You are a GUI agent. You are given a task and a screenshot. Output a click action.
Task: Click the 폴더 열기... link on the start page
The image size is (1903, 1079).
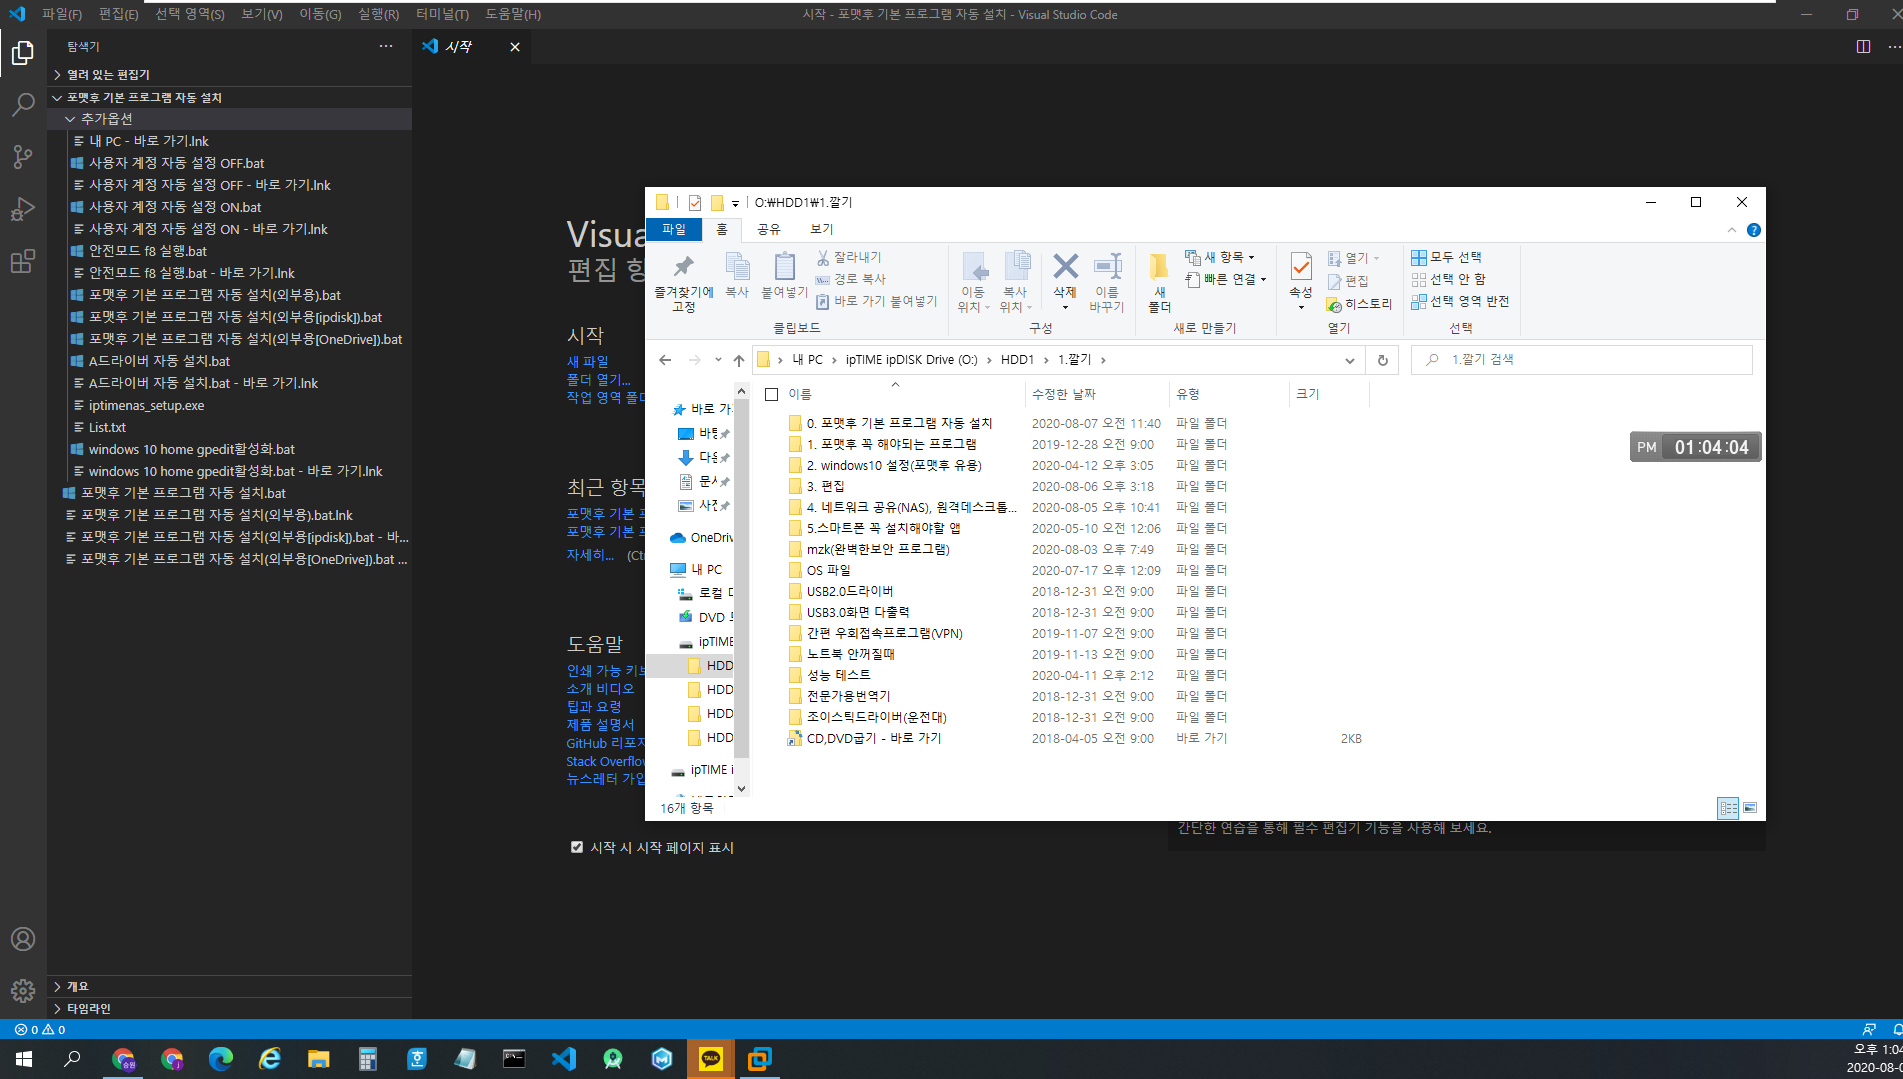pos(599,379)
